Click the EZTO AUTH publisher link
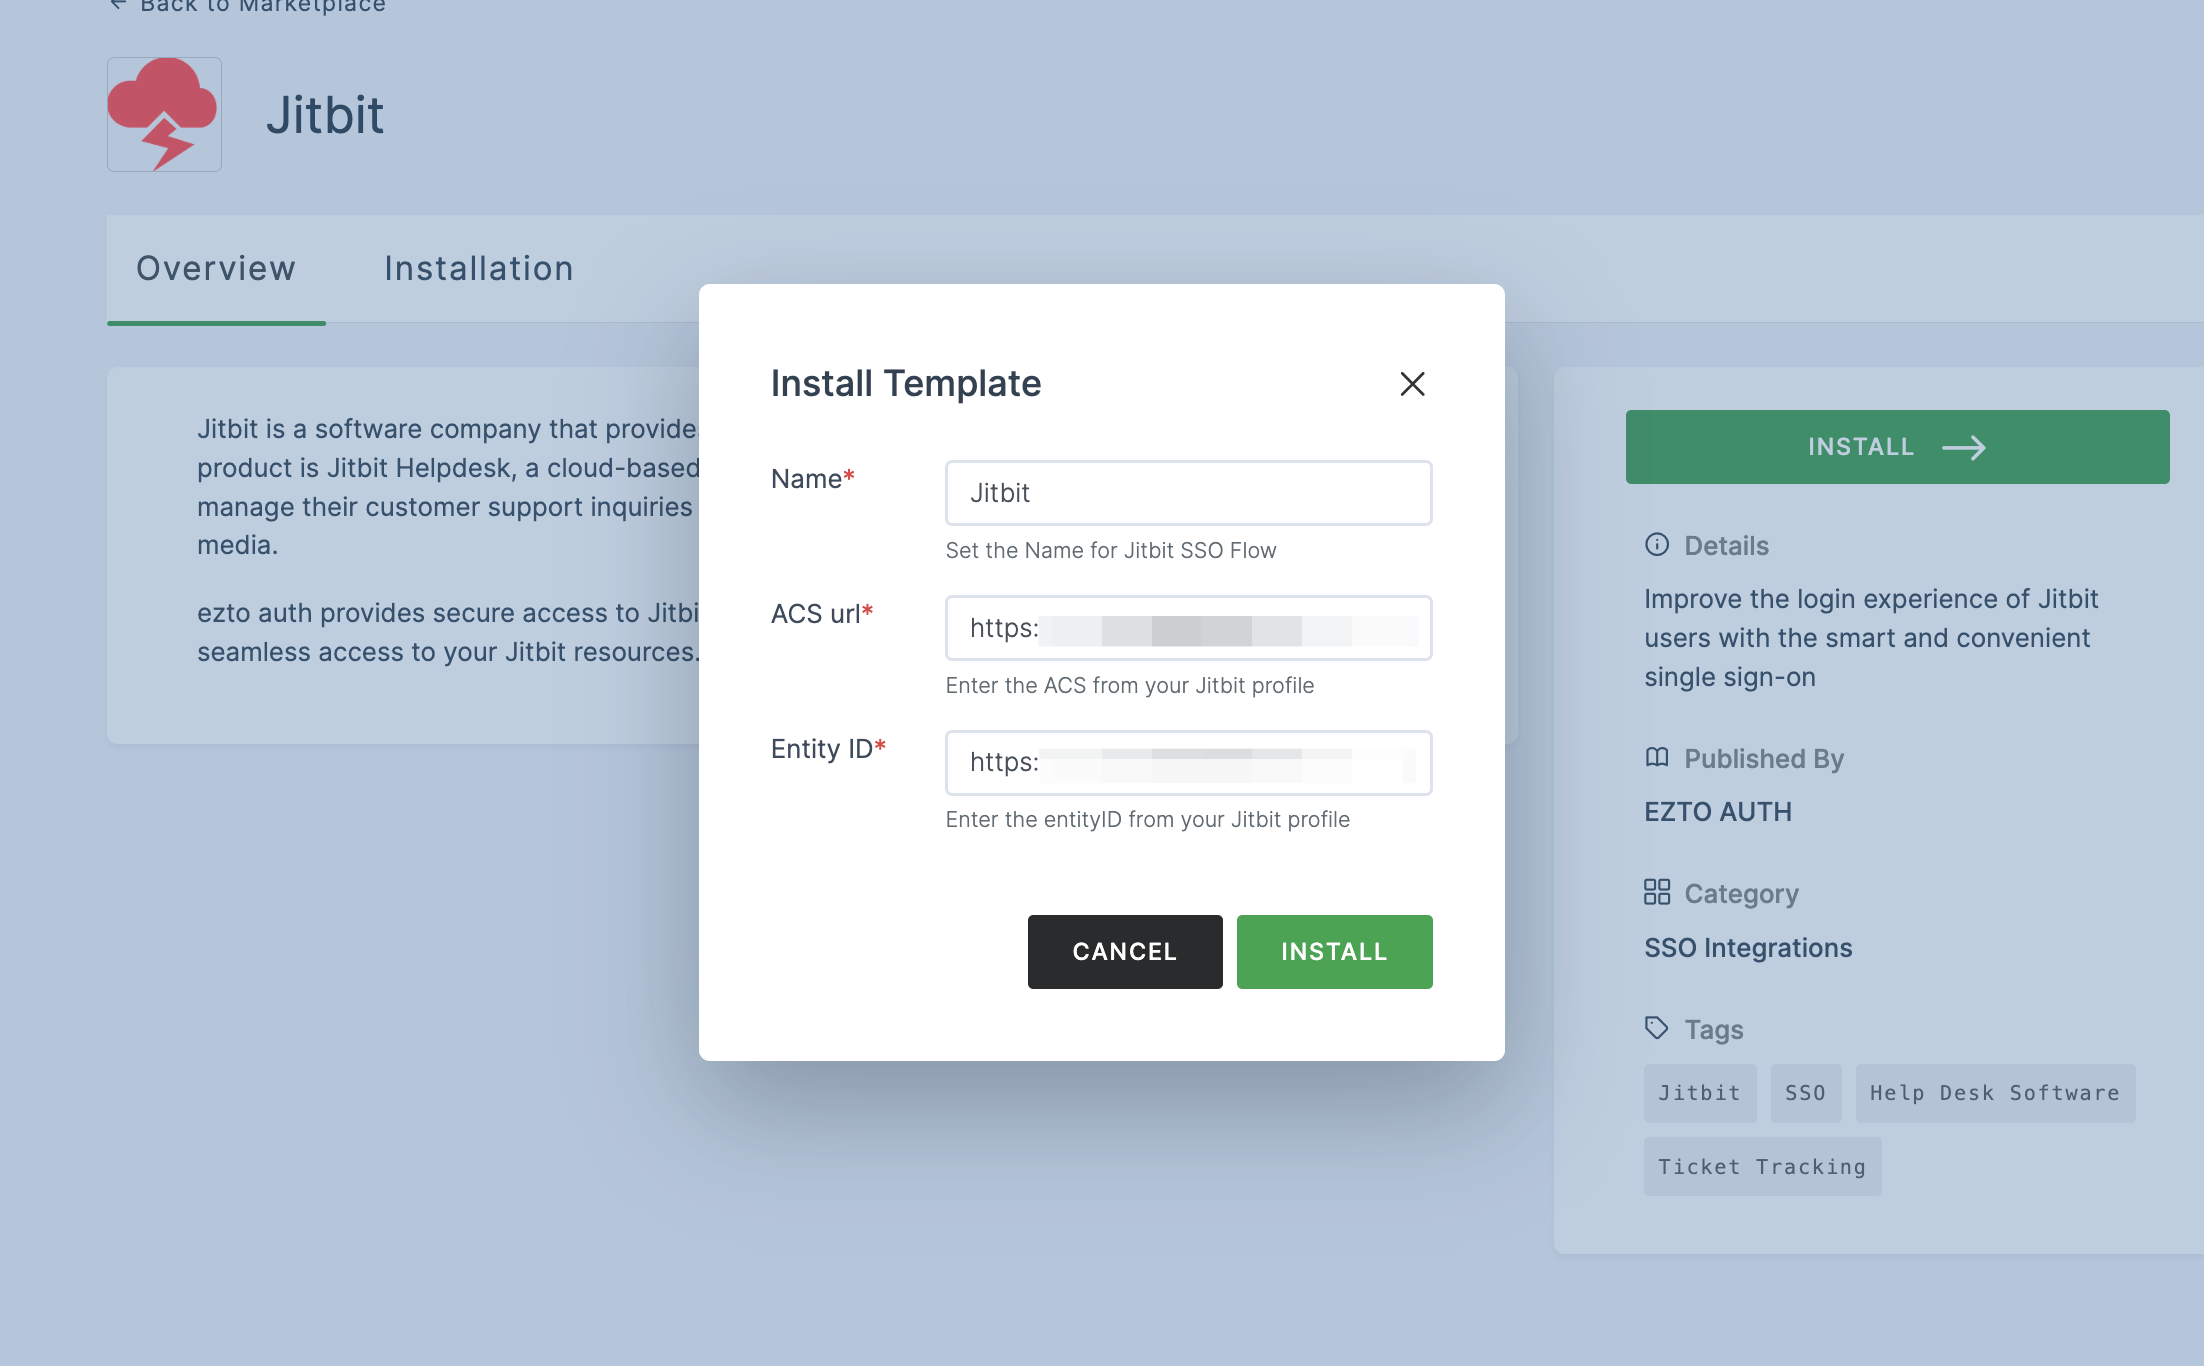2204x1366 pixels. coord(1716,810)
